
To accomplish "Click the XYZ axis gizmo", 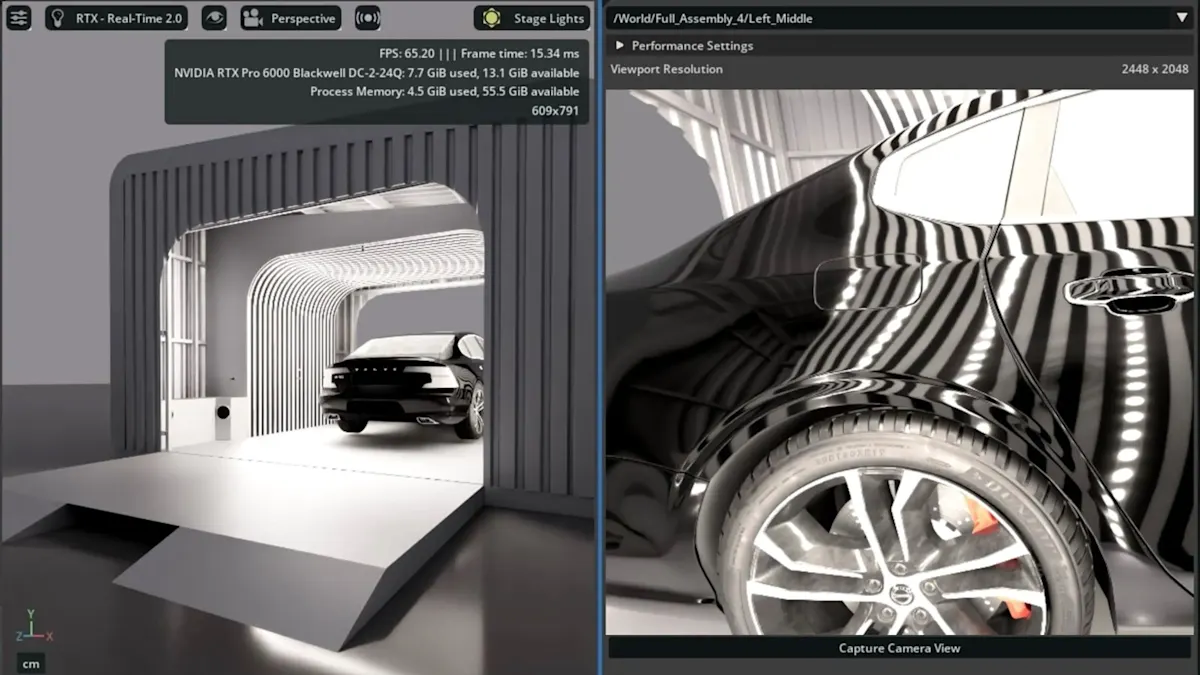I will pyautogui.click(x=32, y=626).
